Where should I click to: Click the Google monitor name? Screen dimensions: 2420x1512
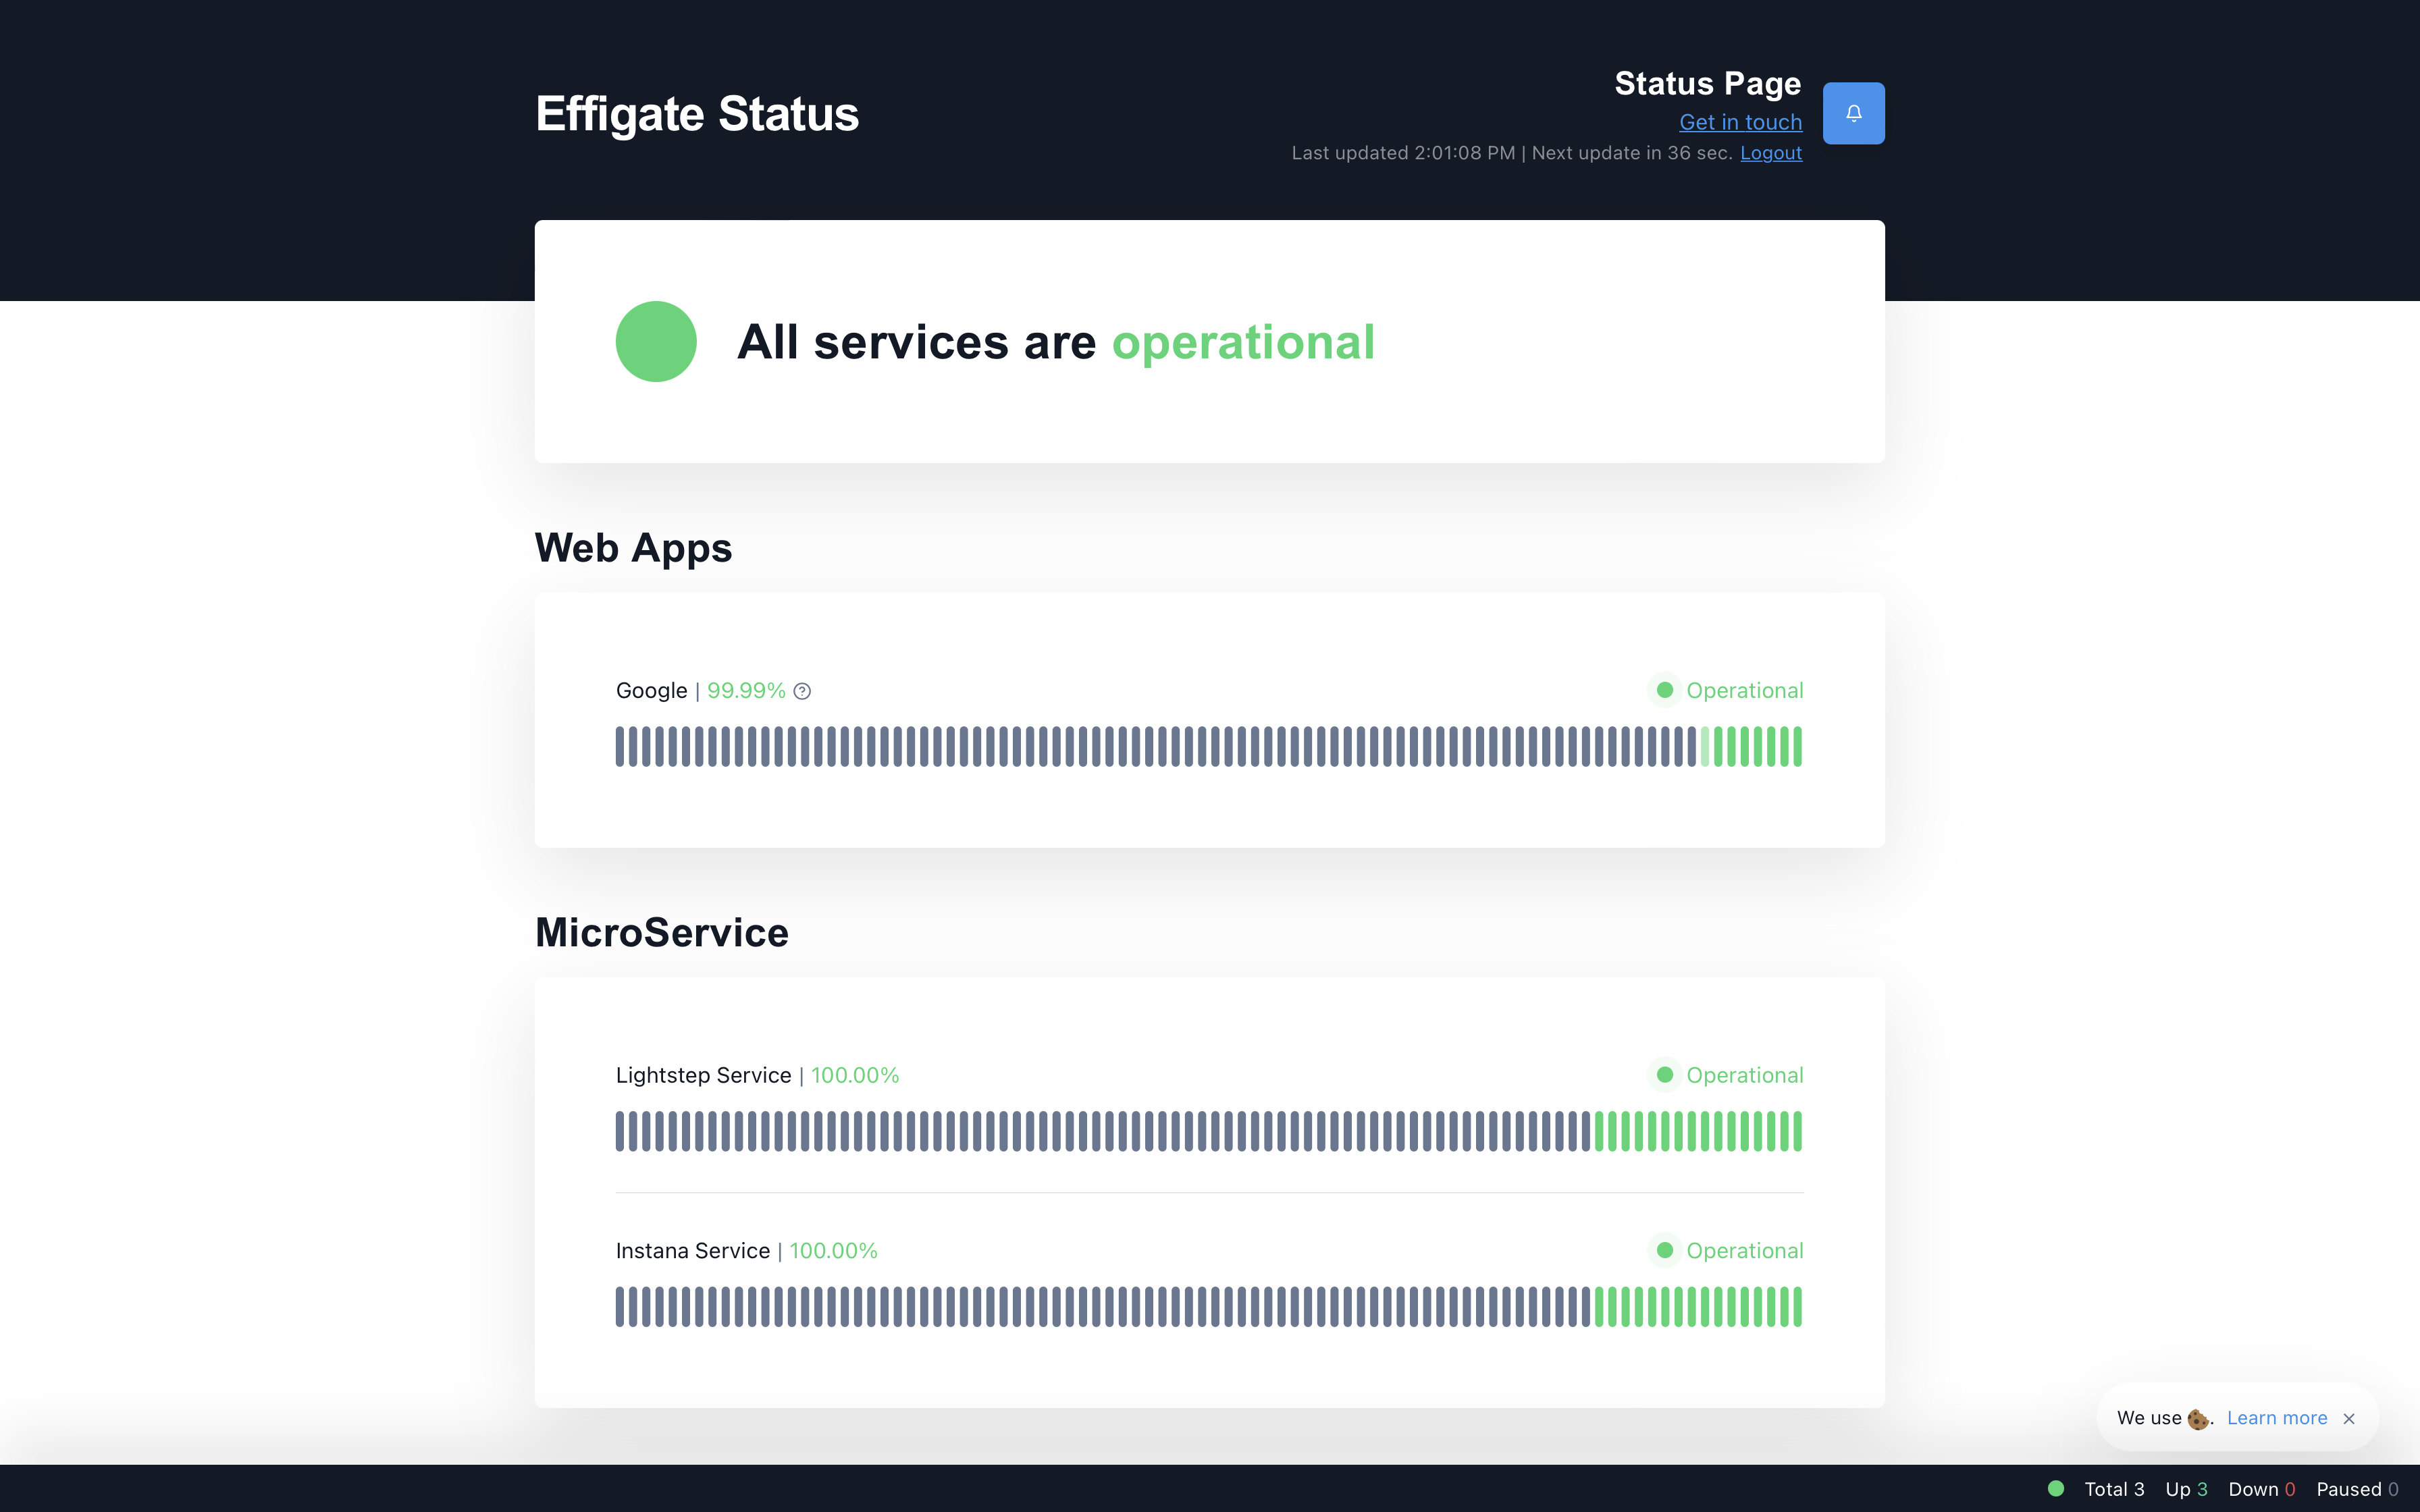pyautogui.click(x=651, y=691)
